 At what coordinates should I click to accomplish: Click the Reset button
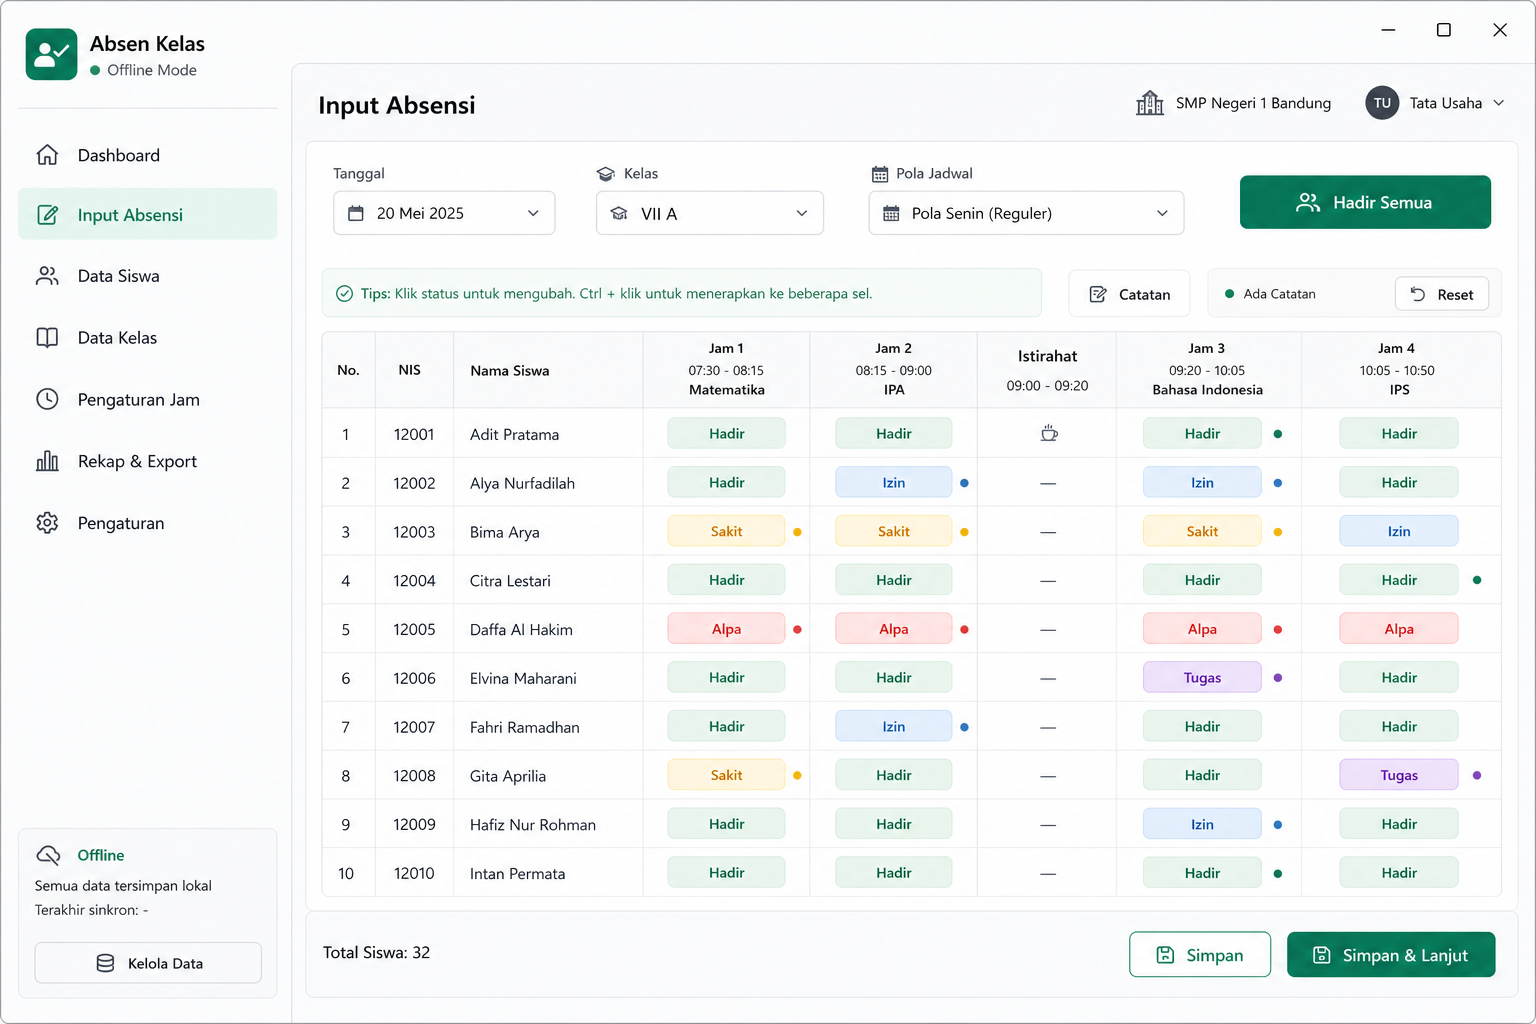click(1441, 294)
